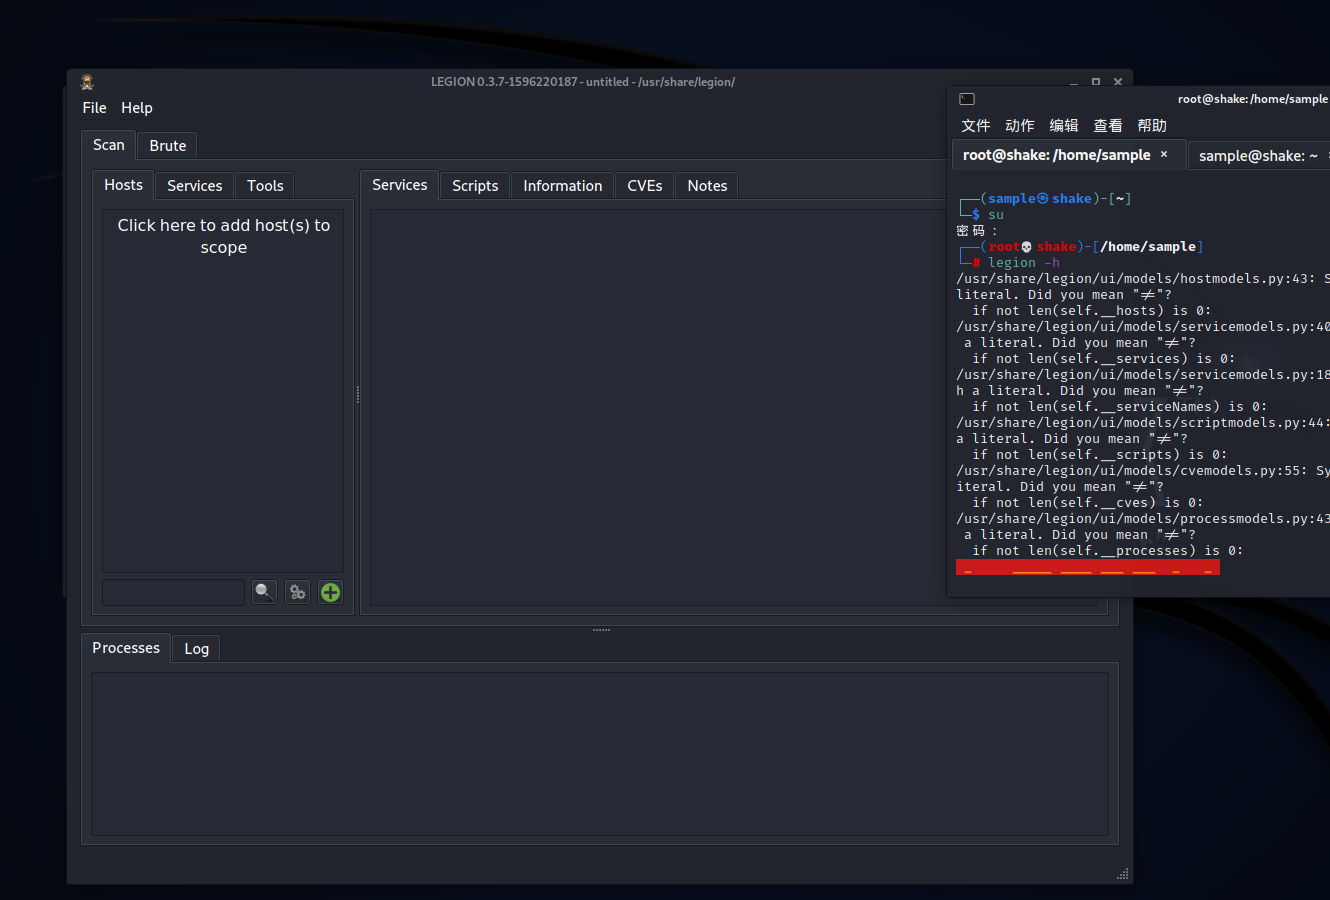
Task: Open the Notes tab
Action: coord(707,186)
